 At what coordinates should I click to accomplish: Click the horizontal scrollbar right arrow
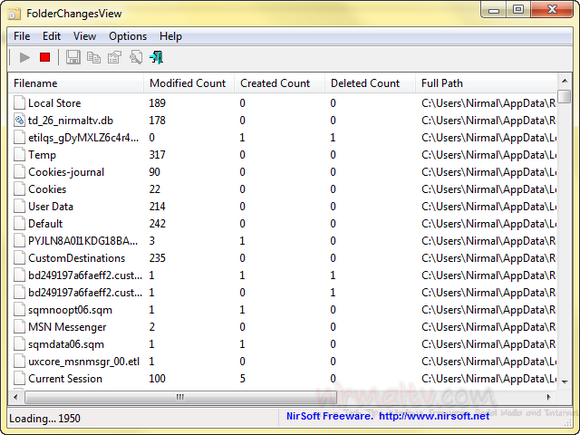coord(549,397)
